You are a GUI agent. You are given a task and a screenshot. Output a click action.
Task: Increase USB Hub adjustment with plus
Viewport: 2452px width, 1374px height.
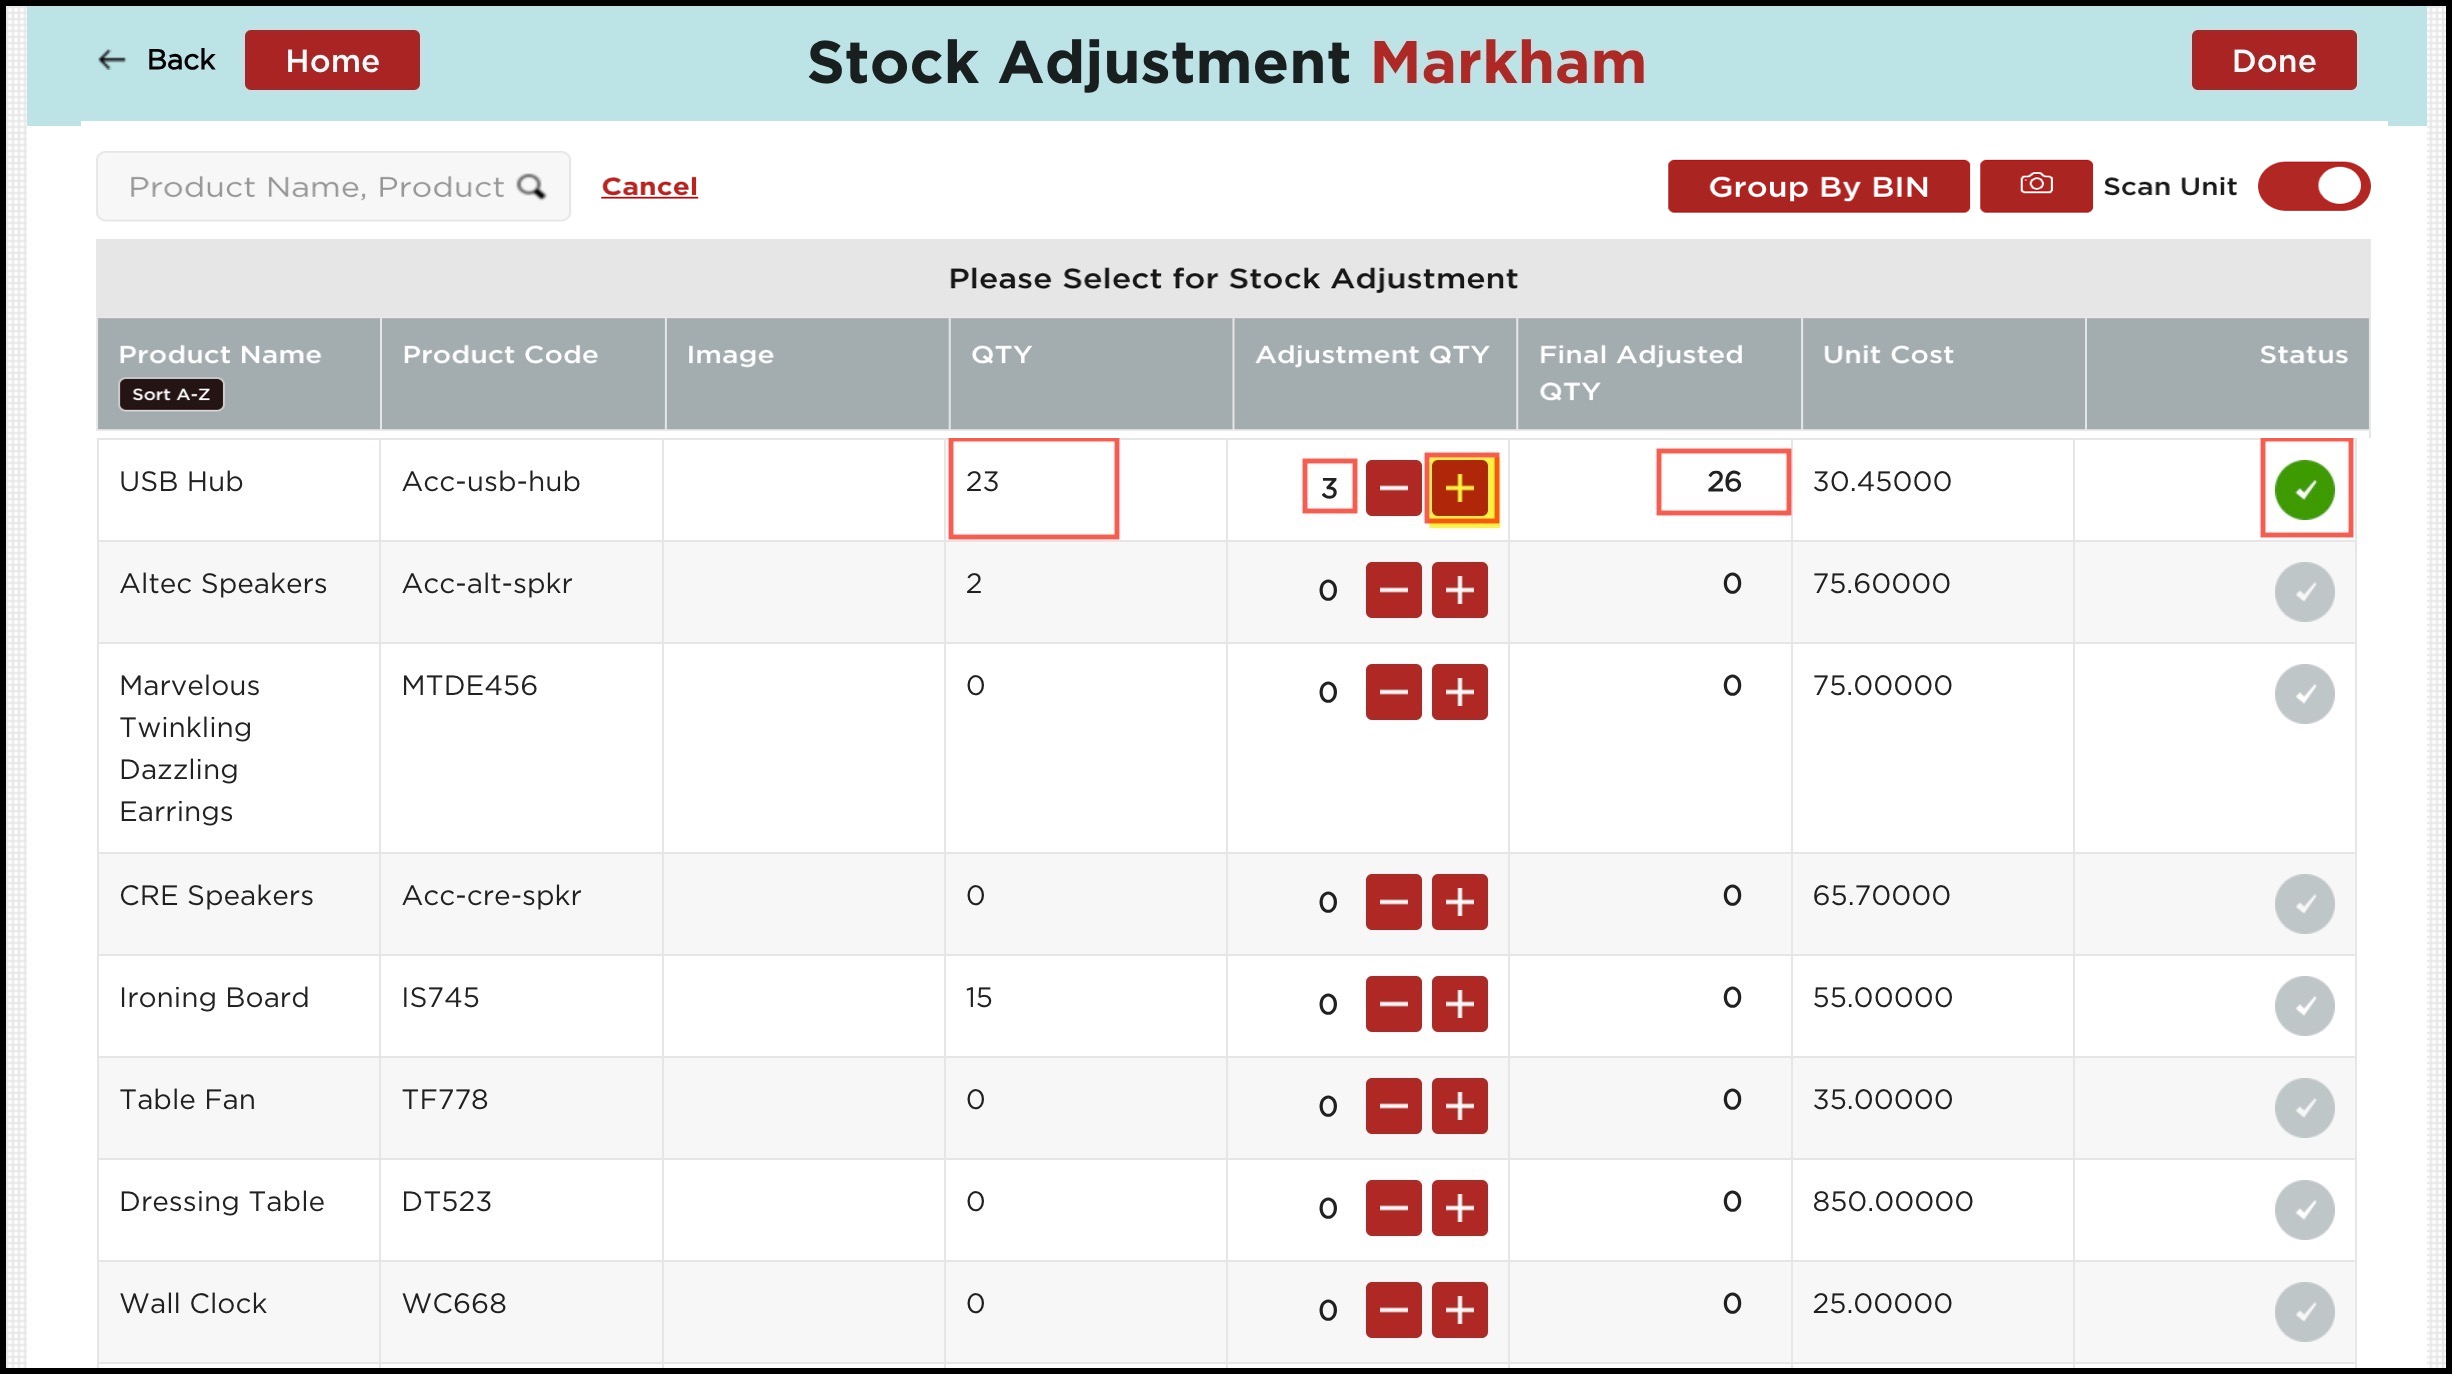(x=1460, y=488)
